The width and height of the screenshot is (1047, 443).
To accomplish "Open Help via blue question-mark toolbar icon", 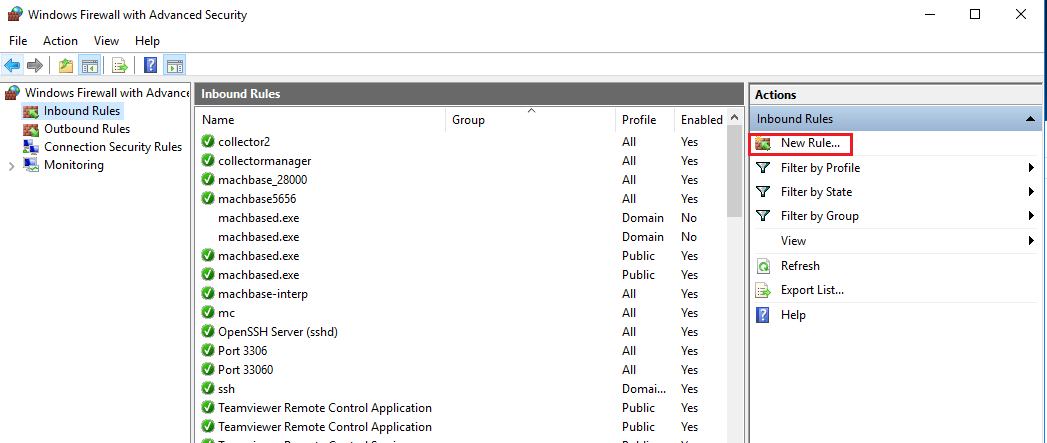I will pyautogui.click(x=150, y=66).
